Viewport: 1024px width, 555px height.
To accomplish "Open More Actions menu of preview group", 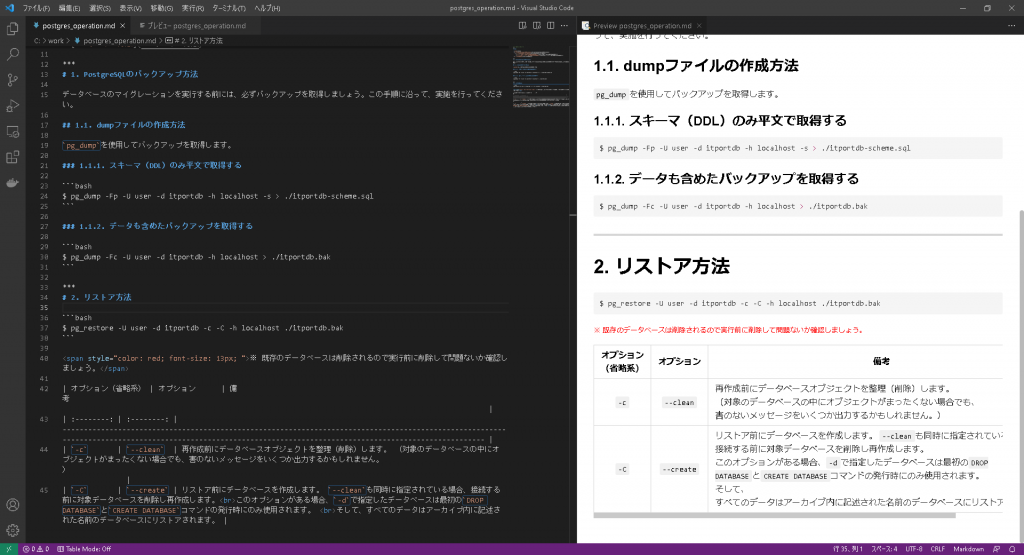I will [x=1012, y=25].
